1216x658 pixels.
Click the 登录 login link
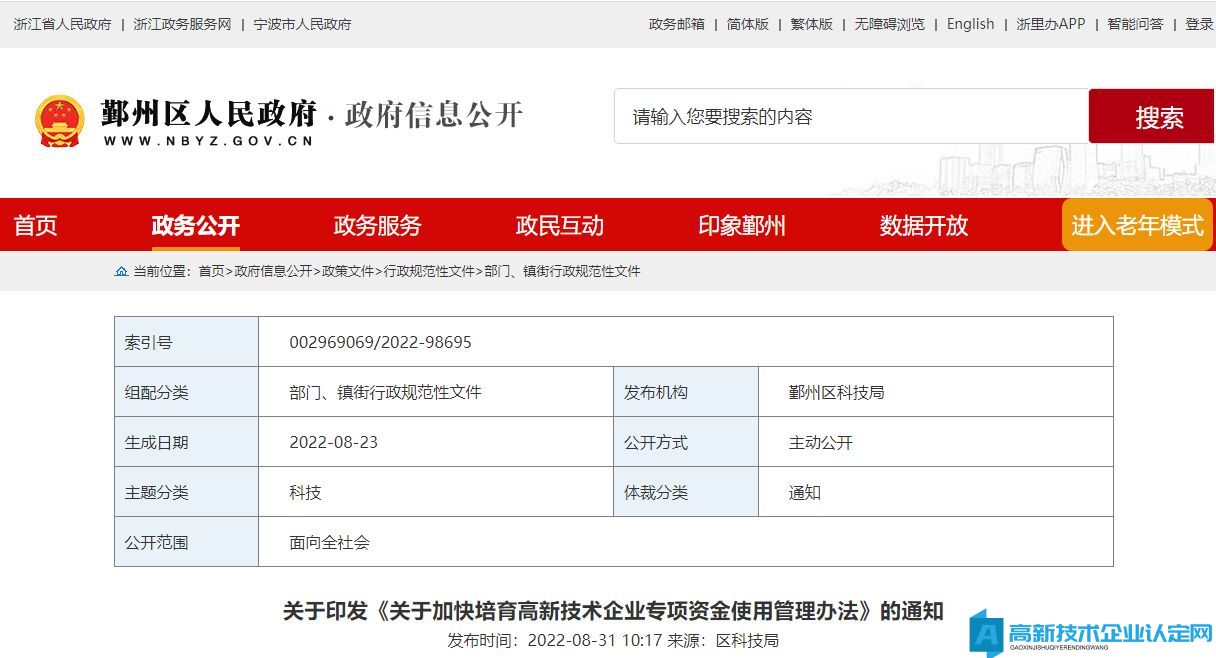click(1199, 24)
